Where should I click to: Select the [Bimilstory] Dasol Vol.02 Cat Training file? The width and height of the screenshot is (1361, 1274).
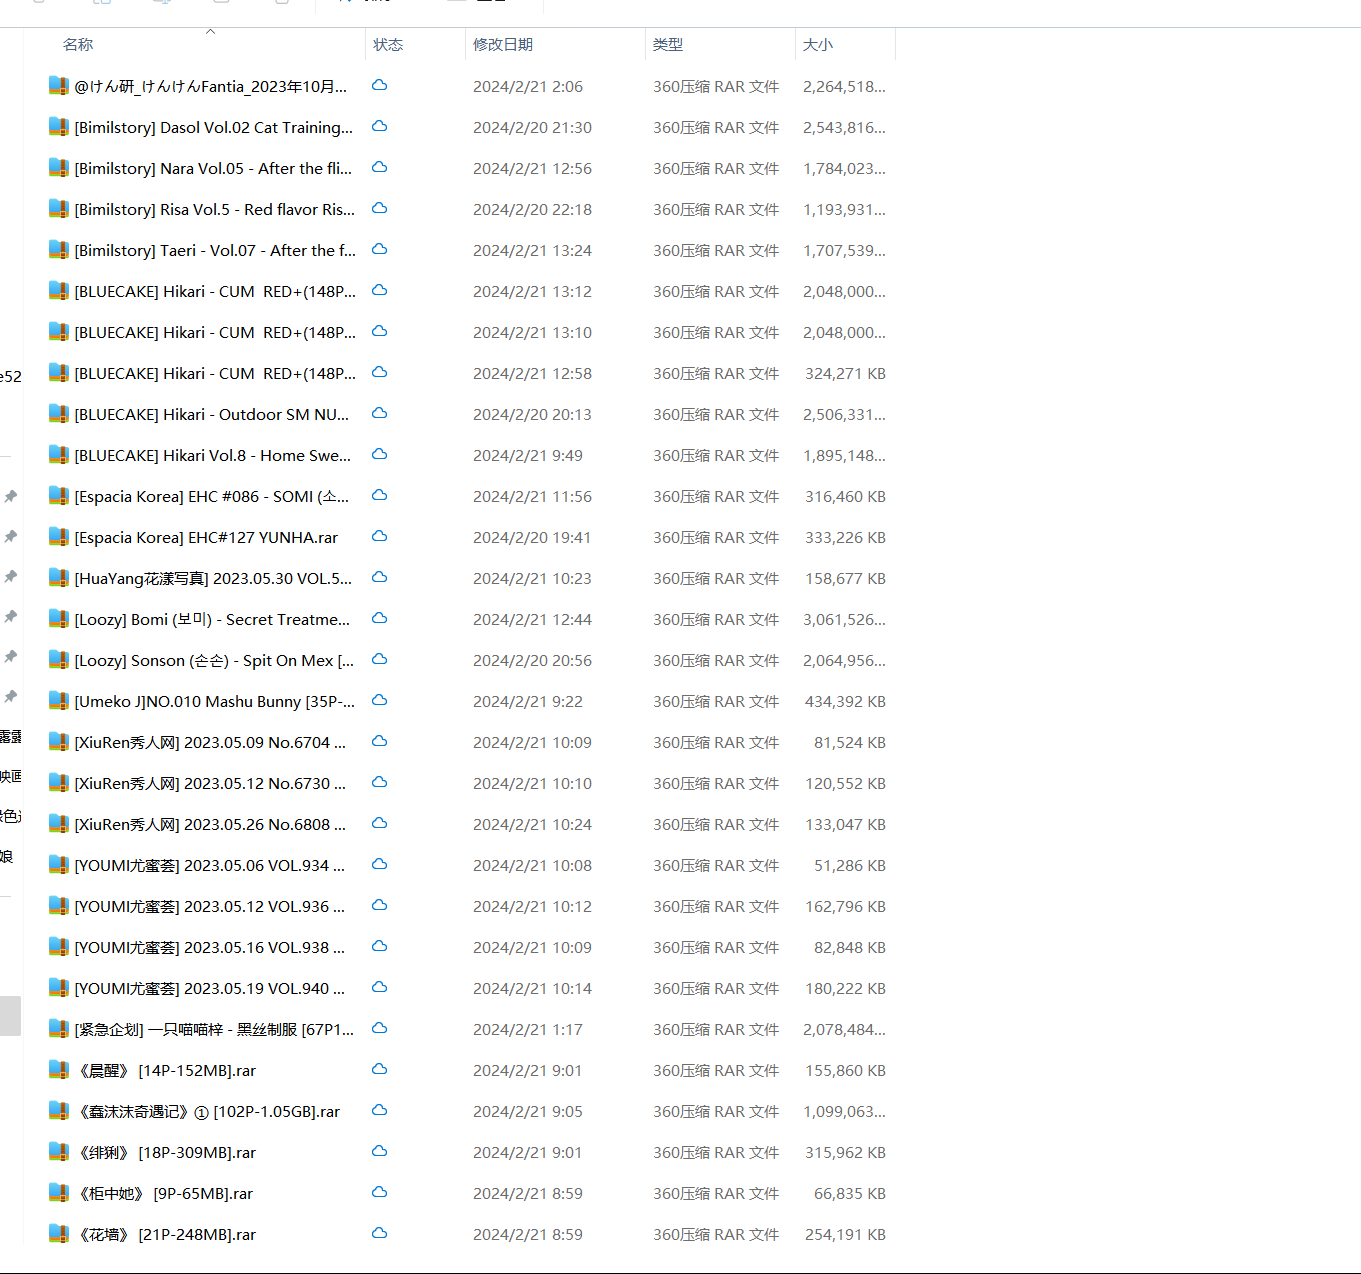click(x=213, y=127)
